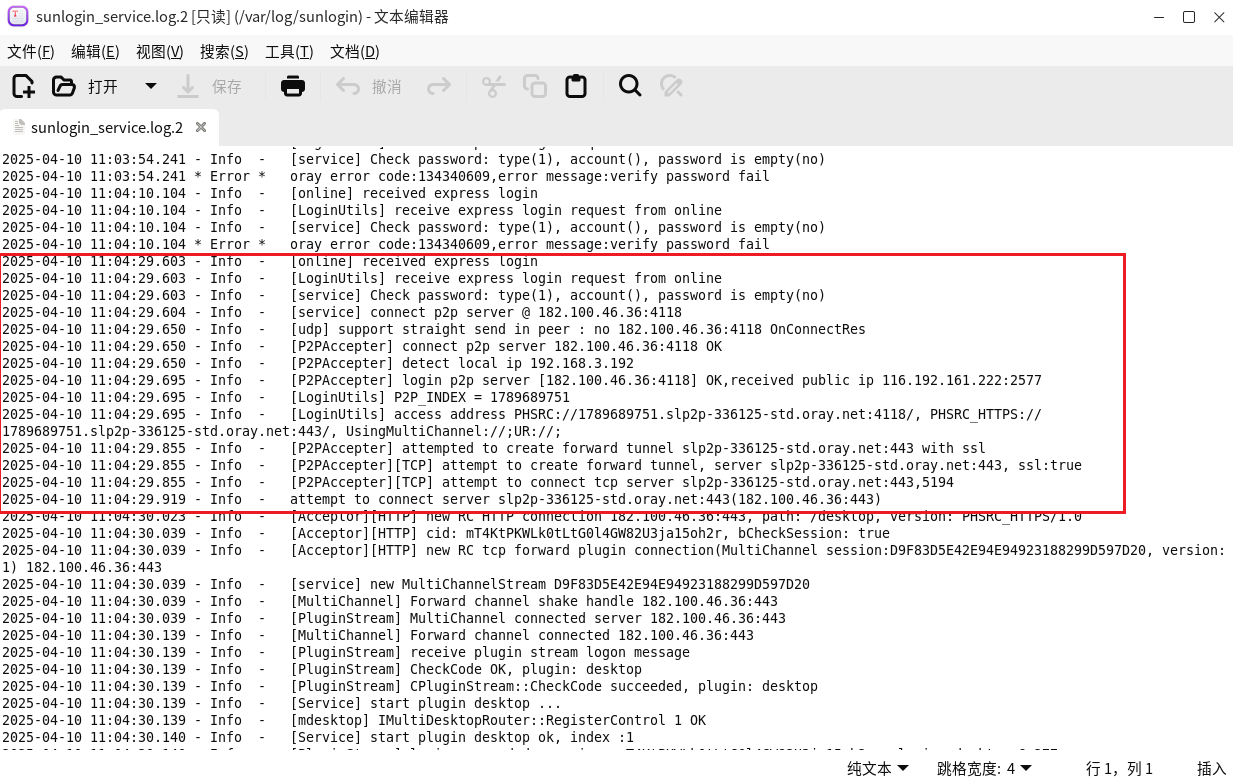Expand the 跳格宽度 tab width dropdown

pyautogui.click(x=984, y=768)
